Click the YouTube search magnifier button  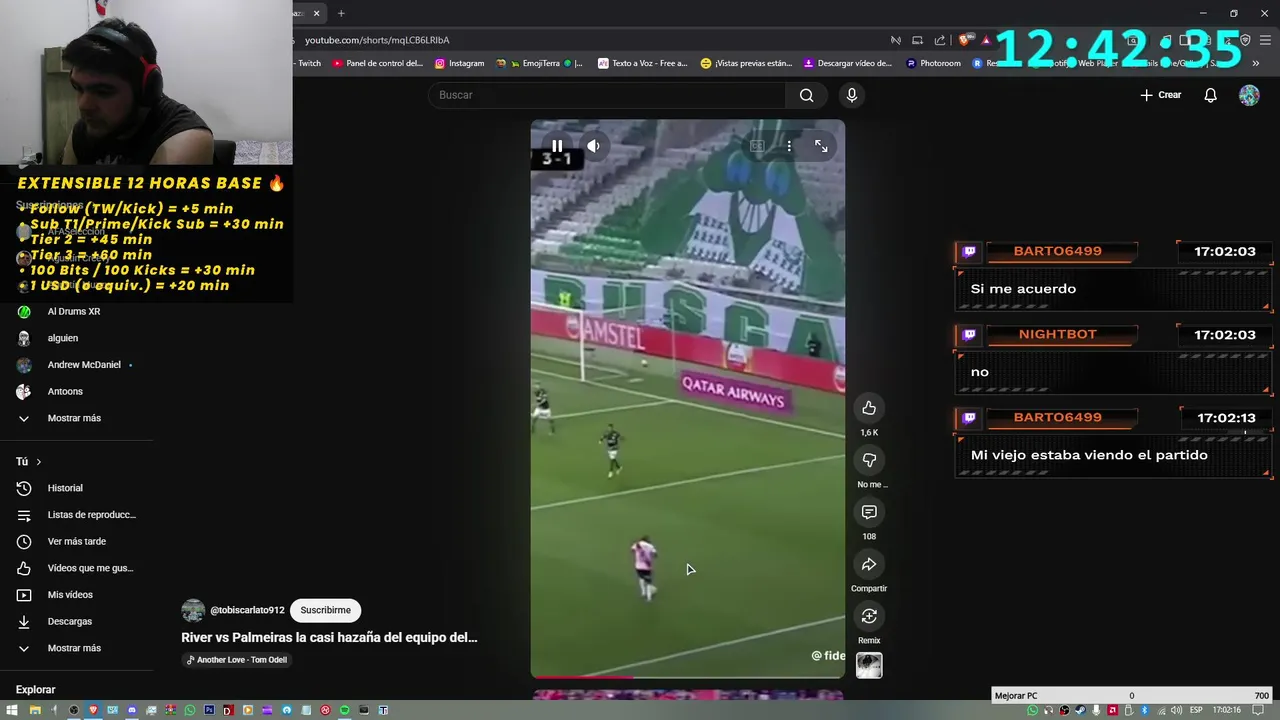pos(806,95)
